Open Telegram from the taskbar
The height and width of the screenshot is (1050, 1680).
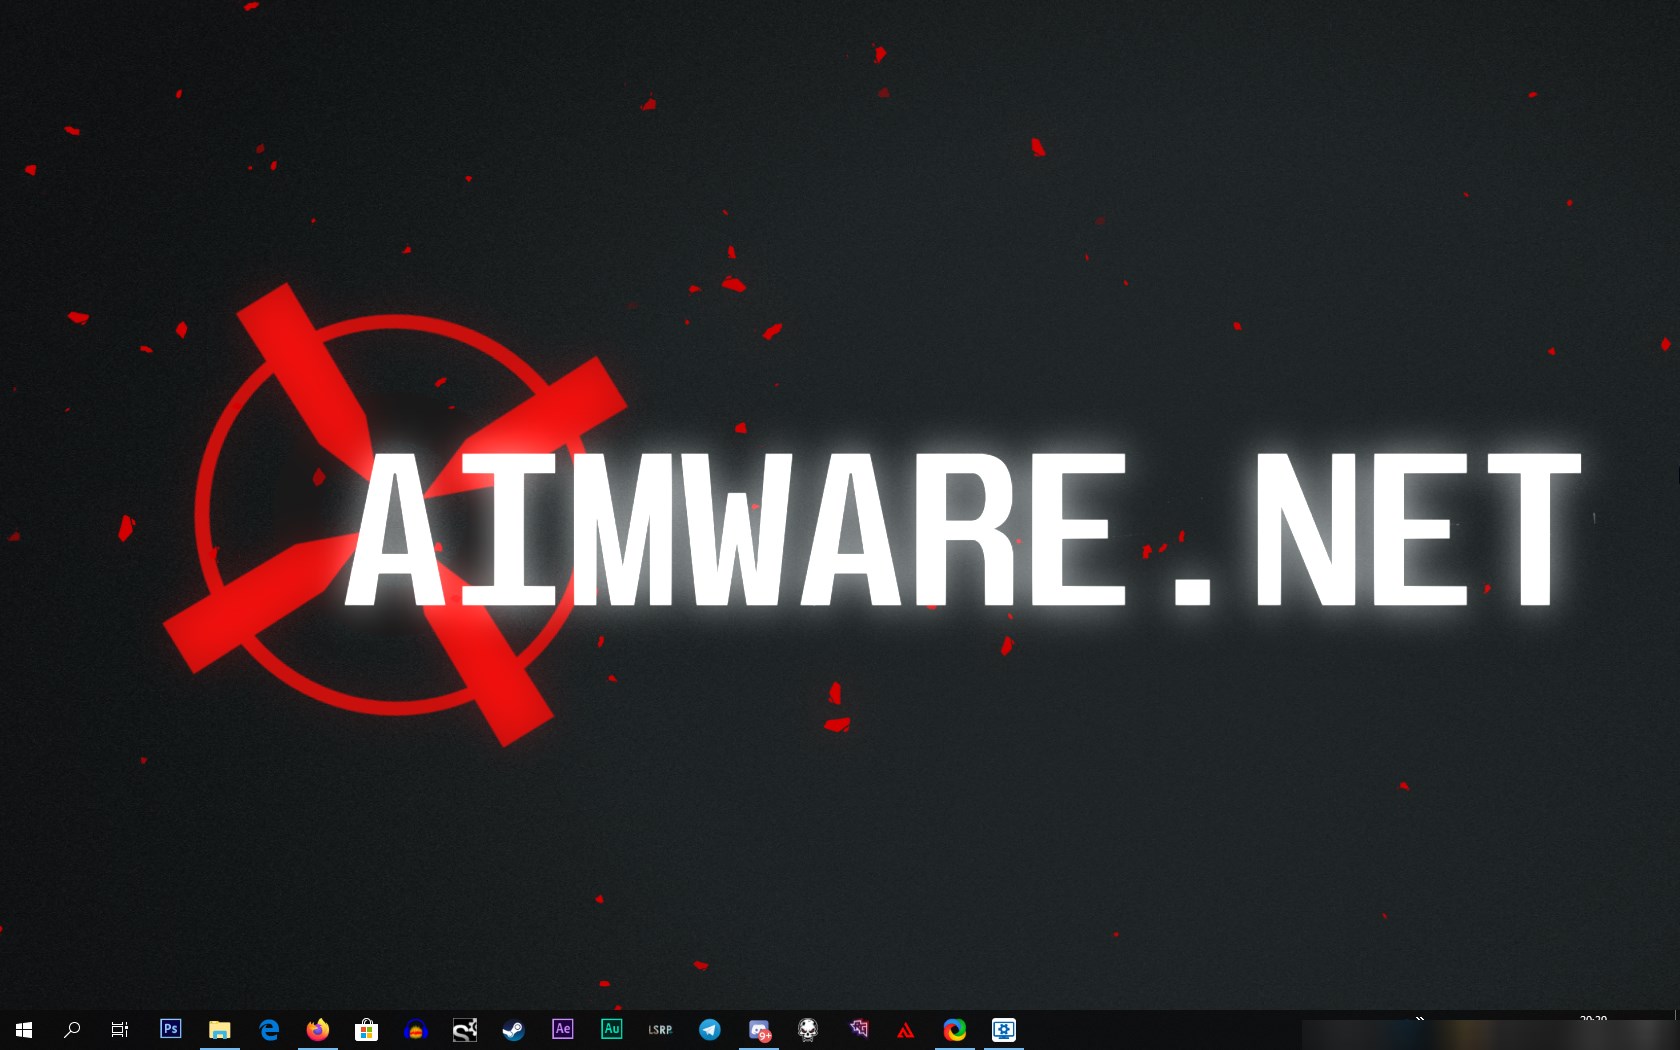pos(710,1030)
